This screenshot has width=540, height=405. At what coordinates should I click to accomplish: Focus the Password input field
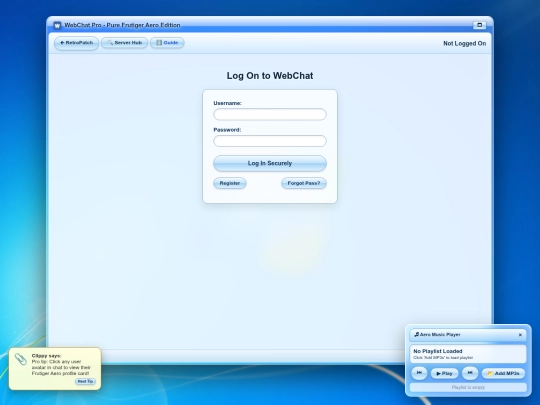(270, 141)
